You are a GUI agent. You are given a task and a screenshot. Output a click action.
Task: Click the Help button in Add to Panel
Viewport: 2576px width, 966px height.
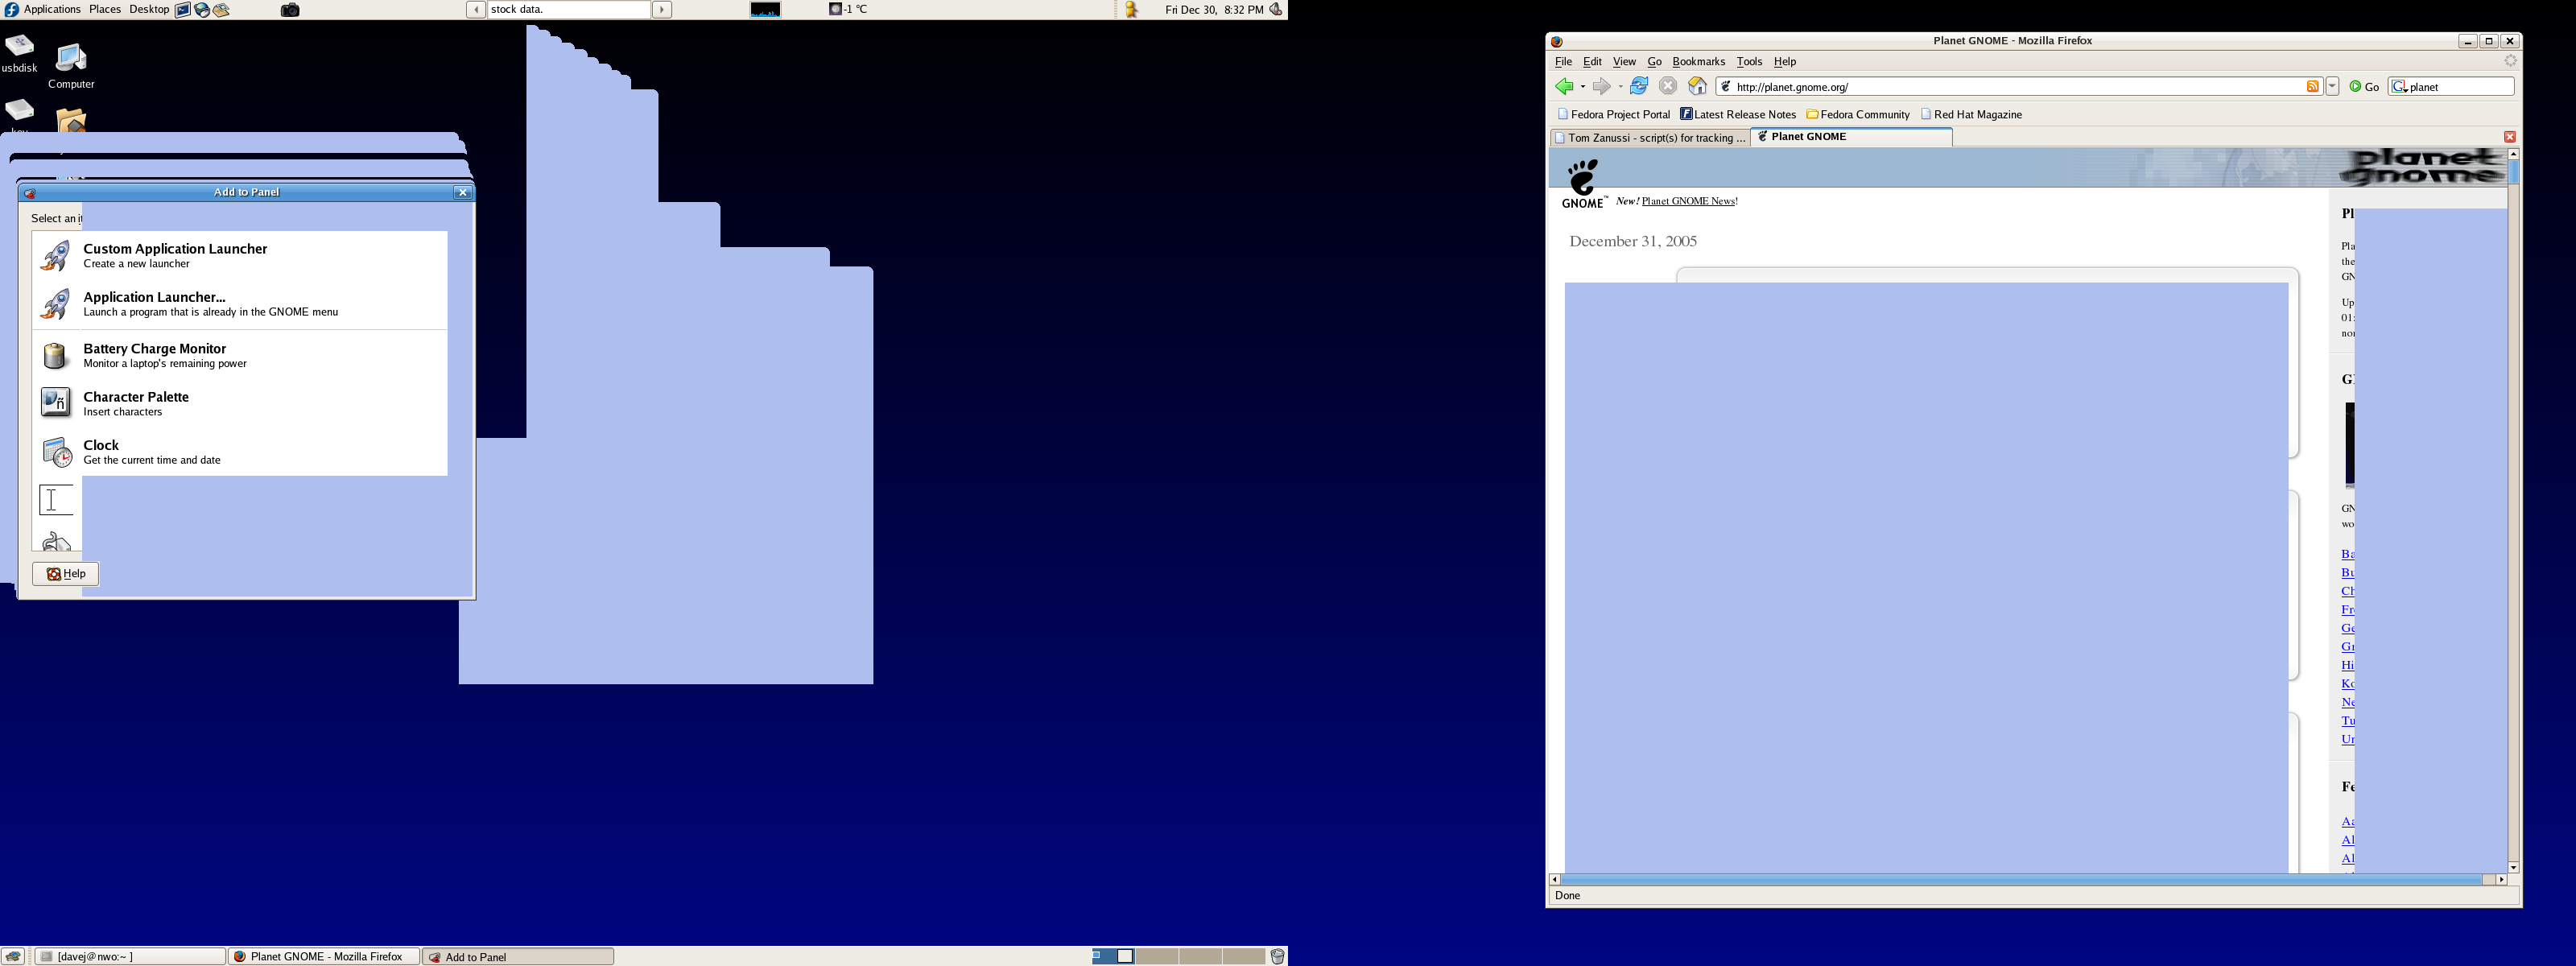[x=66, y=574]
